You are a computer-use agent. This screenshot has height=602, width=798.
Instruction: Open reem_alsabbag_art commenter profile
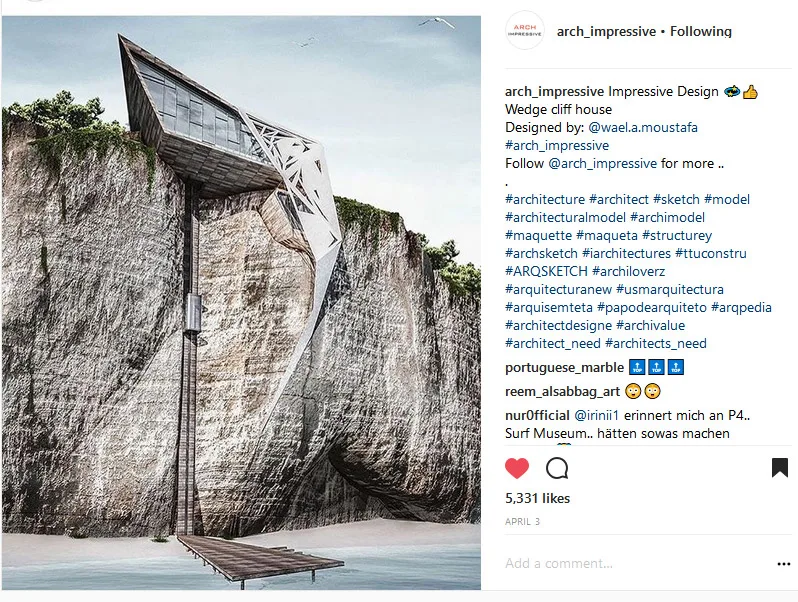coord(562,391)
